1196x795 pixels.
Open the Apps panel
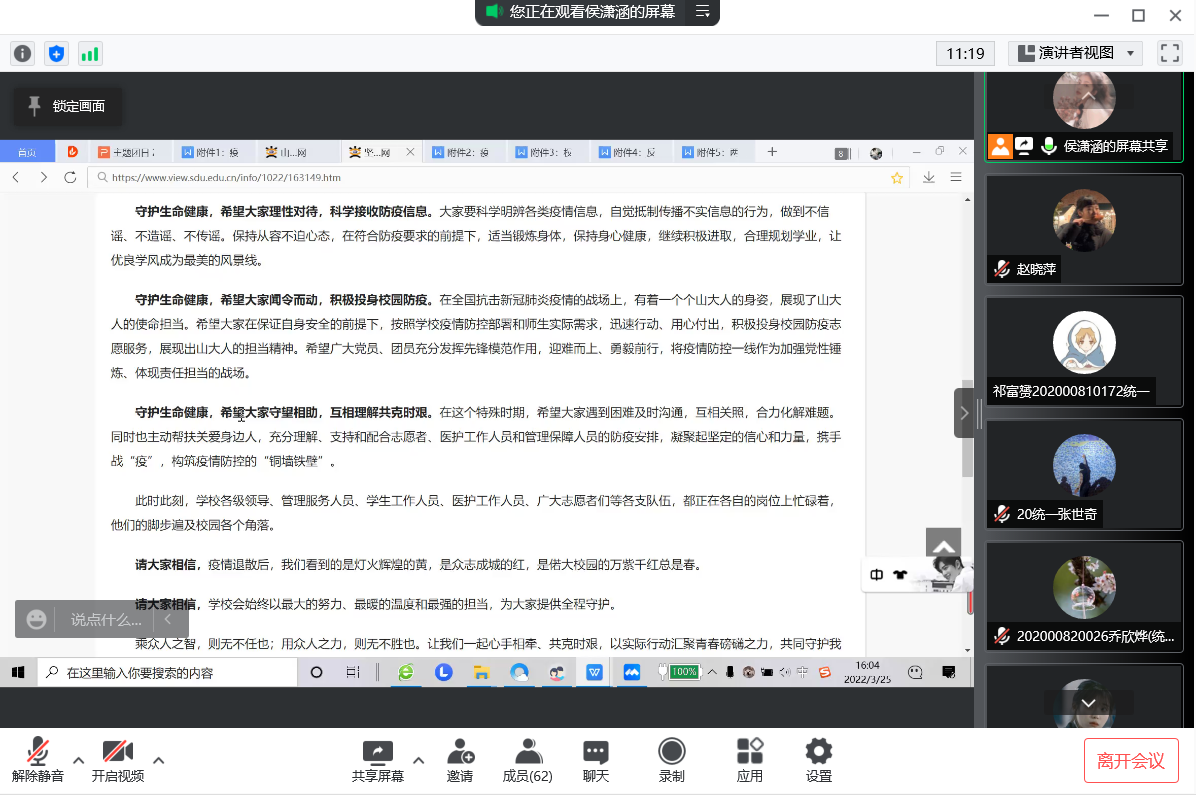pyautogui.click(x=750, y=761)
